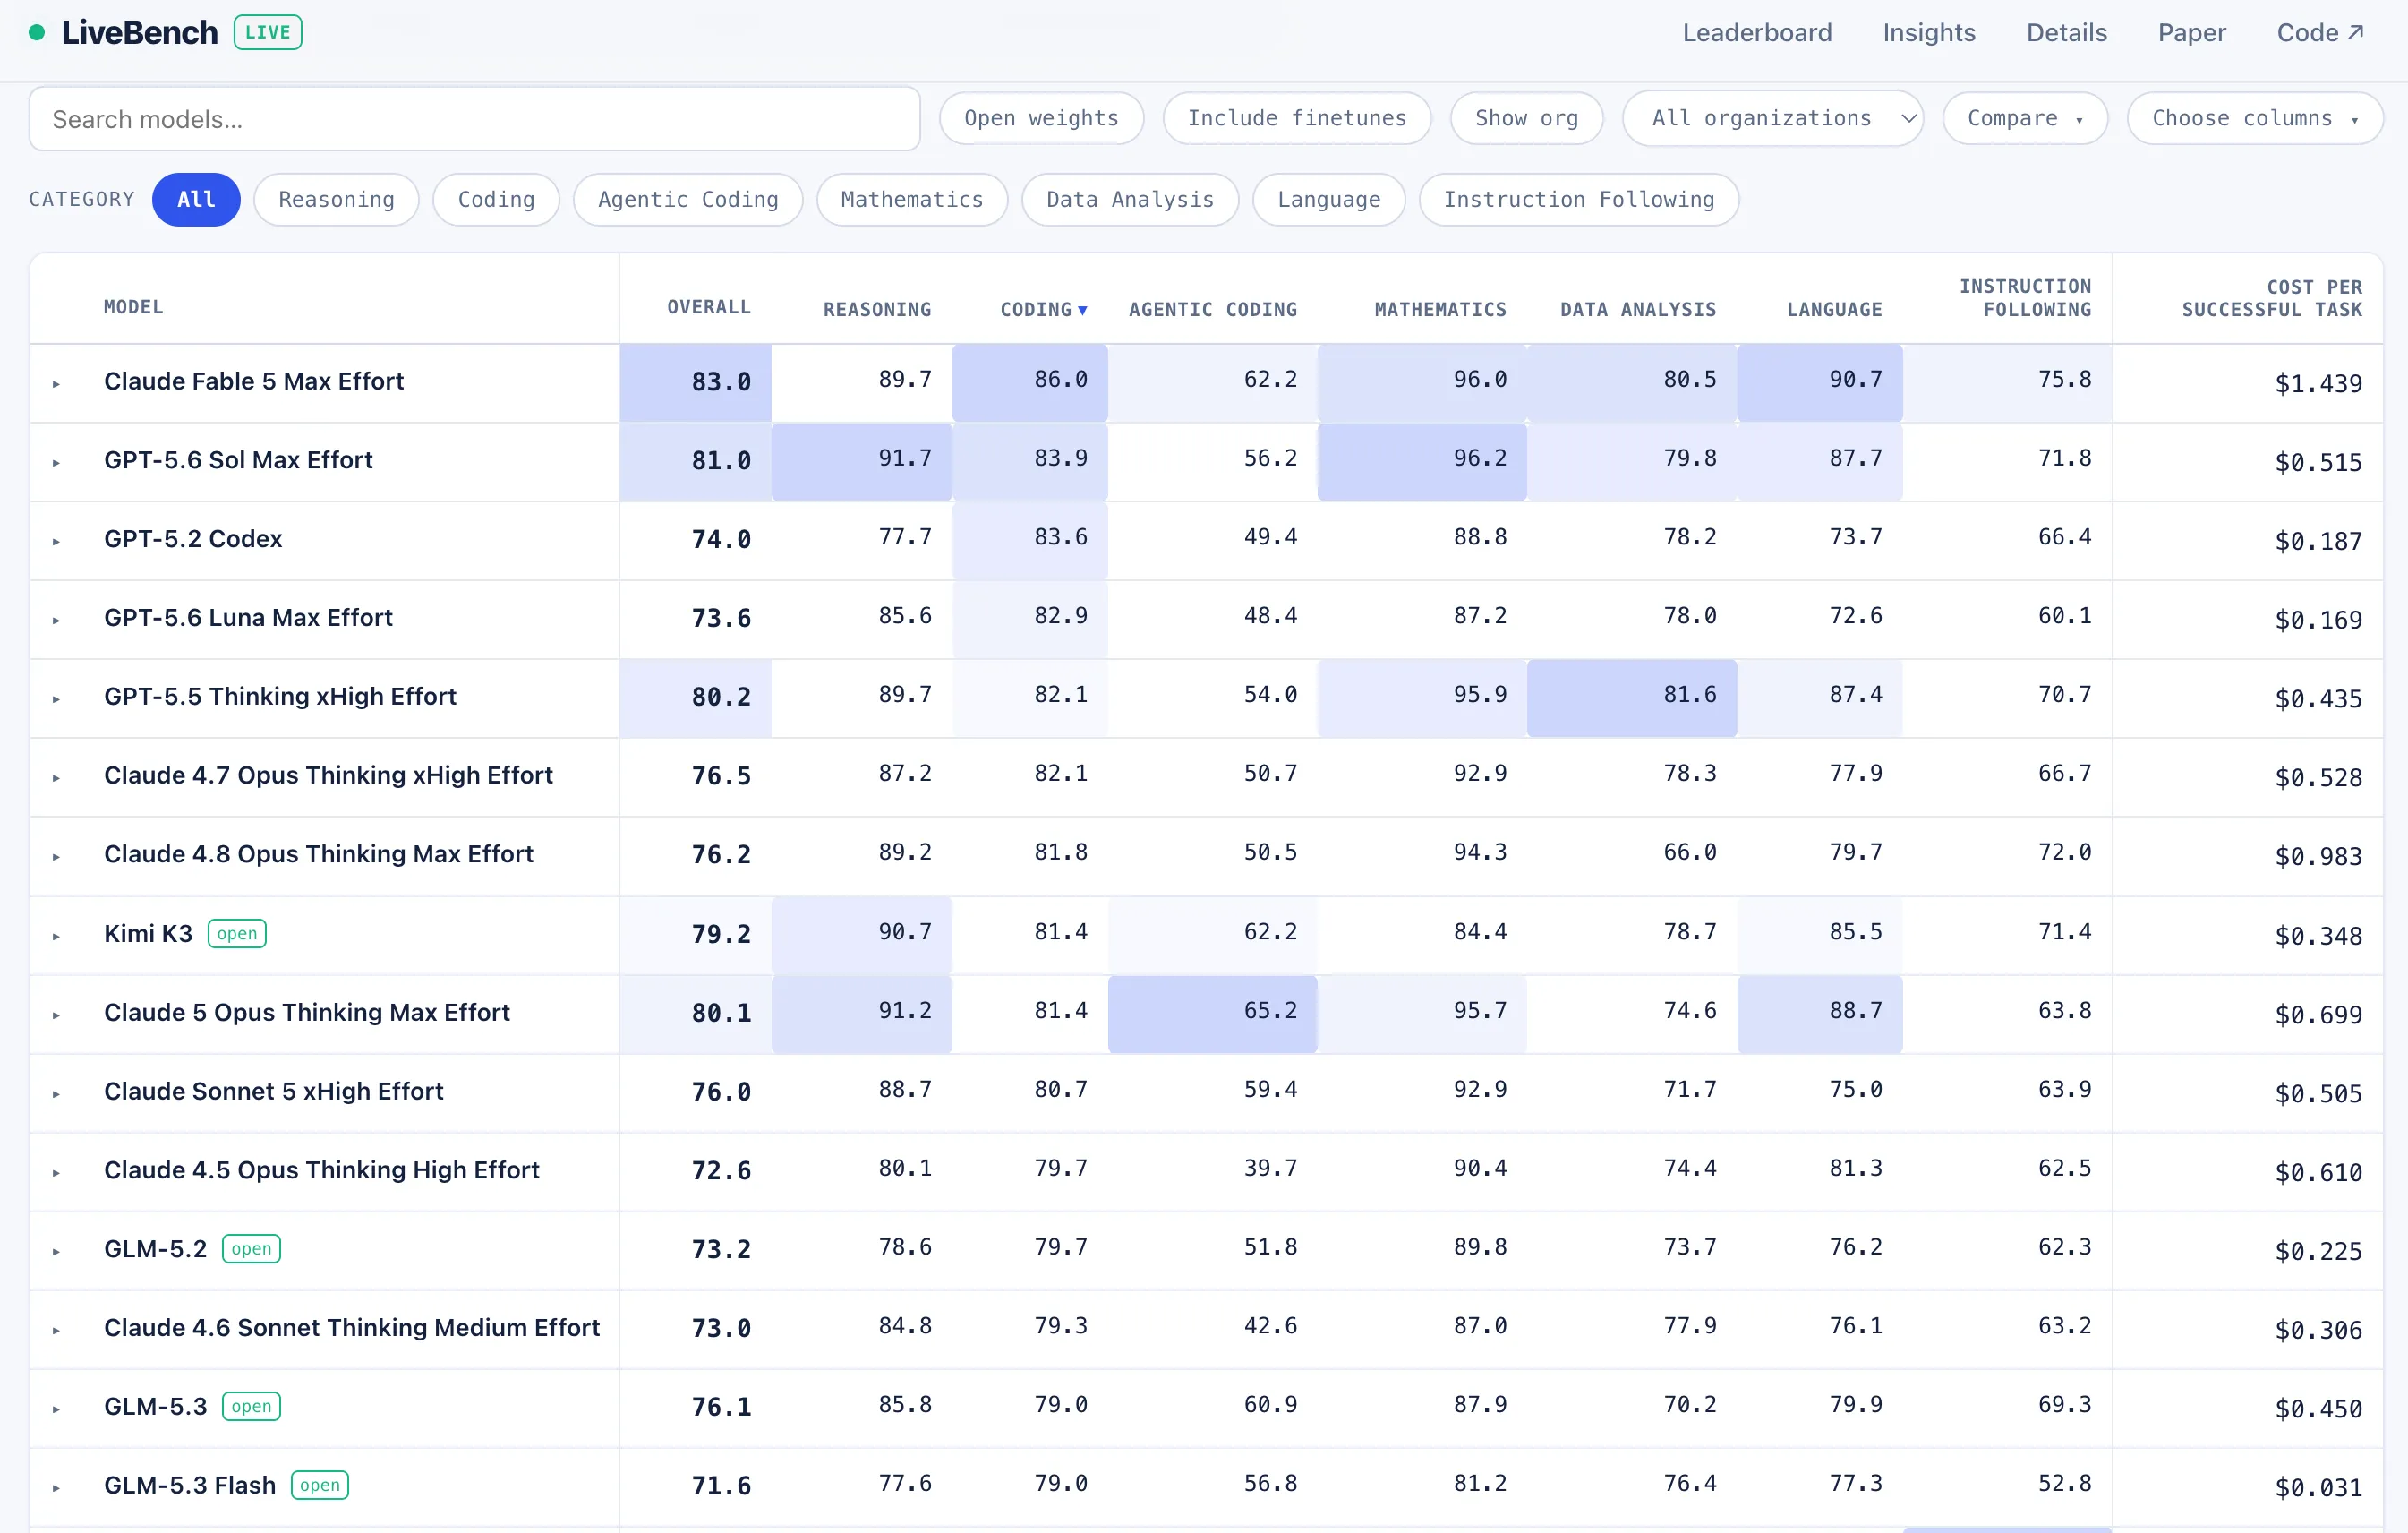Image resolution: width=2408 pixels, height=1533 pixels.
Task: Expand the GPT-5.2 Codex row
Action: pyautogui.click(x=56, y=542)
